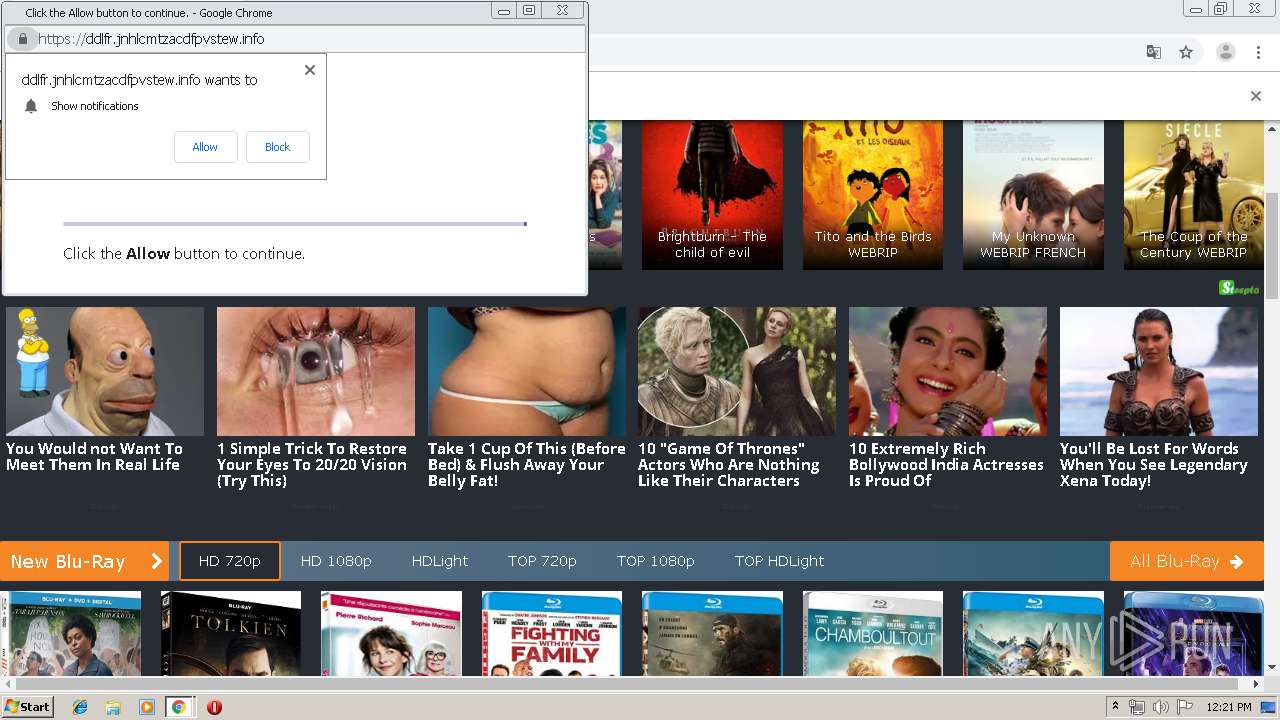Switch to the TOP HDLight tab
Image resolution: width=1280 pixels, height=720 pixels.
pos(779,561)
